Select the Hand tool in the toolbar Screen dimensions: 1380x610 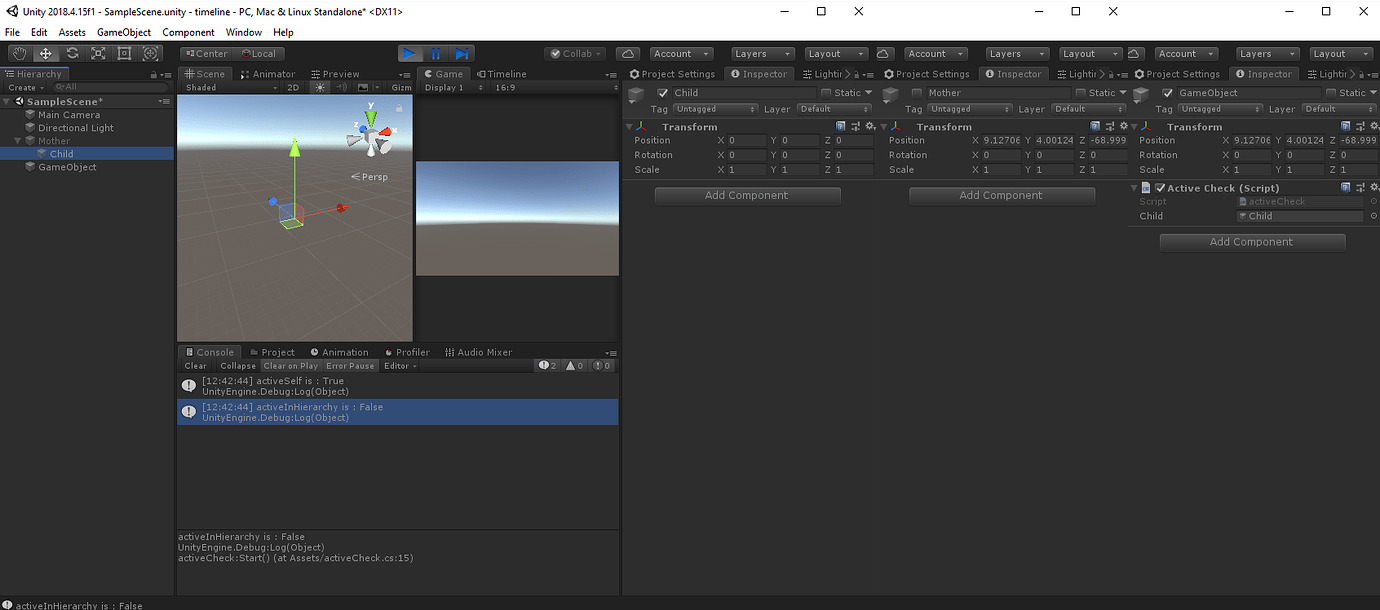coord(18,53)
